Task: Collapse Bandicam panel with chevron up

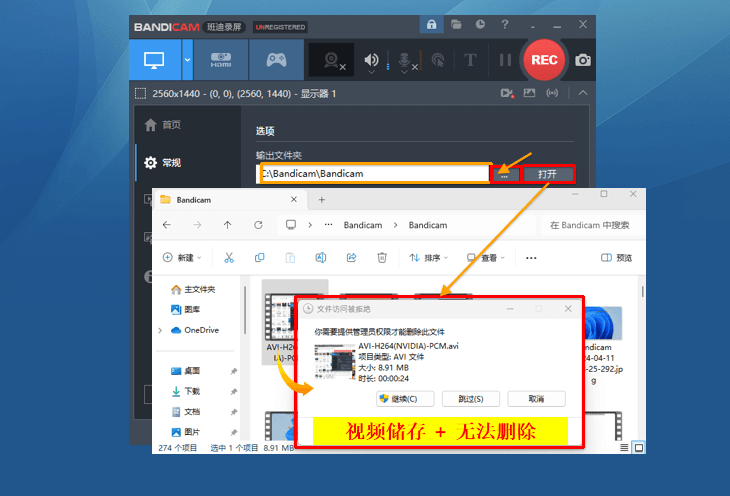Action: [x=583, y=93]
